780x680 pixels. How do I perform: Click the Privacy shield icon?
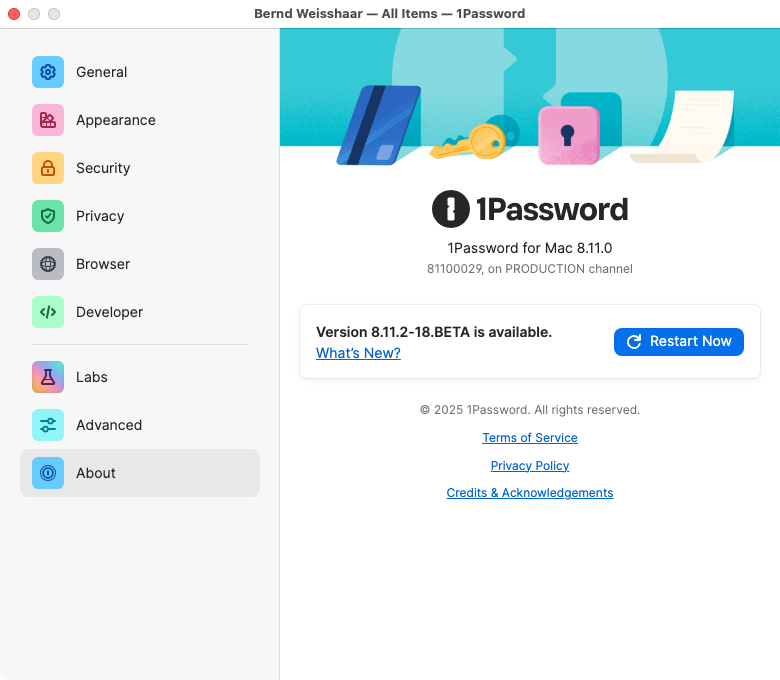48,216
